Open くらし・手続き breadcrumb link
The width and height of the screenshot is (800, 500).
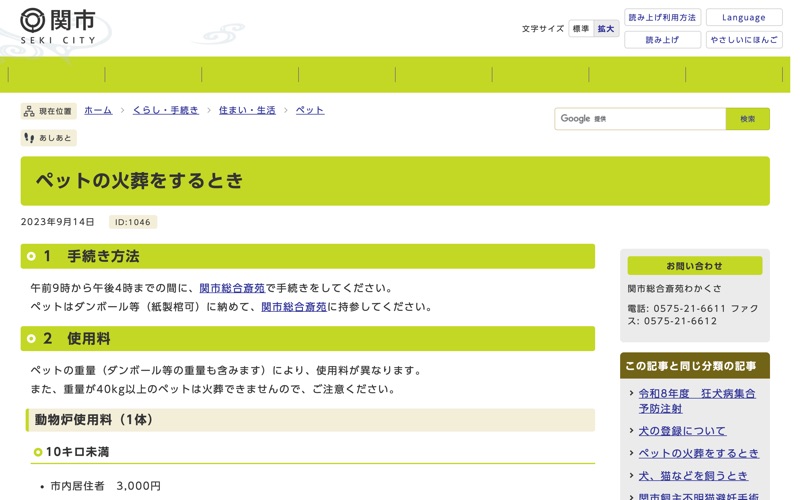[x=165, y=110]
